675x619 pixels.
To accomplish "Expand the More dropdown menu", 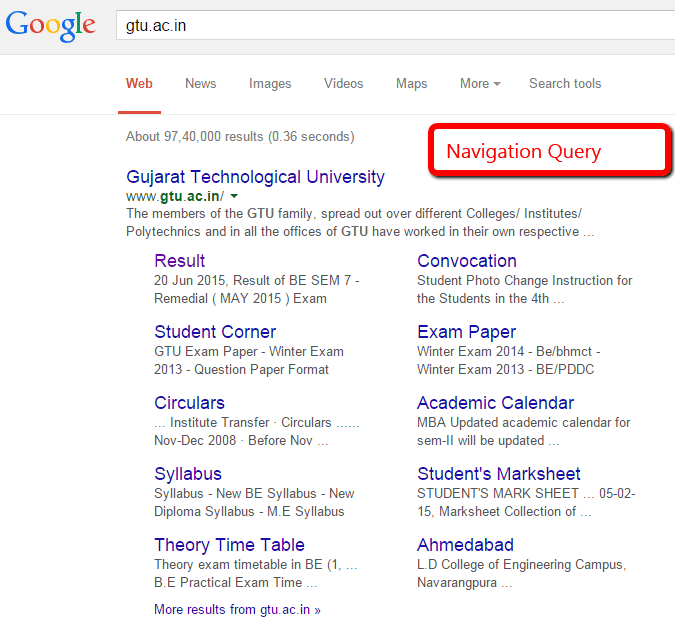I will 480,84.
